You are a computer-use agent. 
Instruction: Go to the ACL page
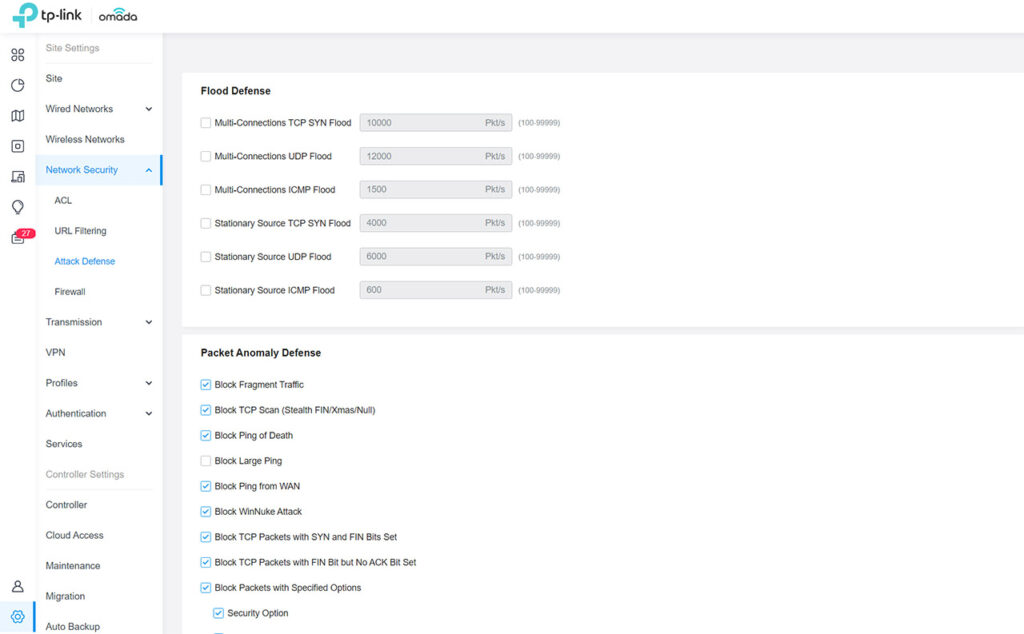pos(63,200)
